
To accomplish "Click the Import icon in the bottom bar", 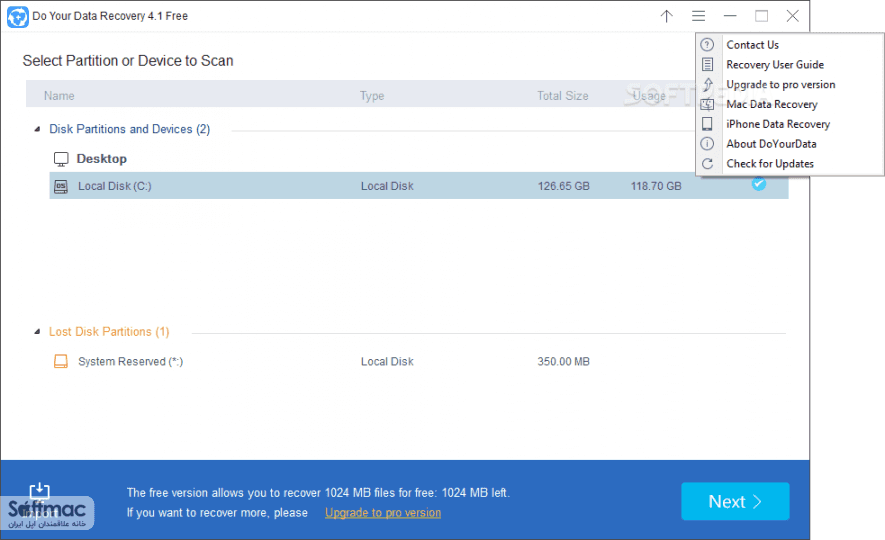I will [40, 493].
